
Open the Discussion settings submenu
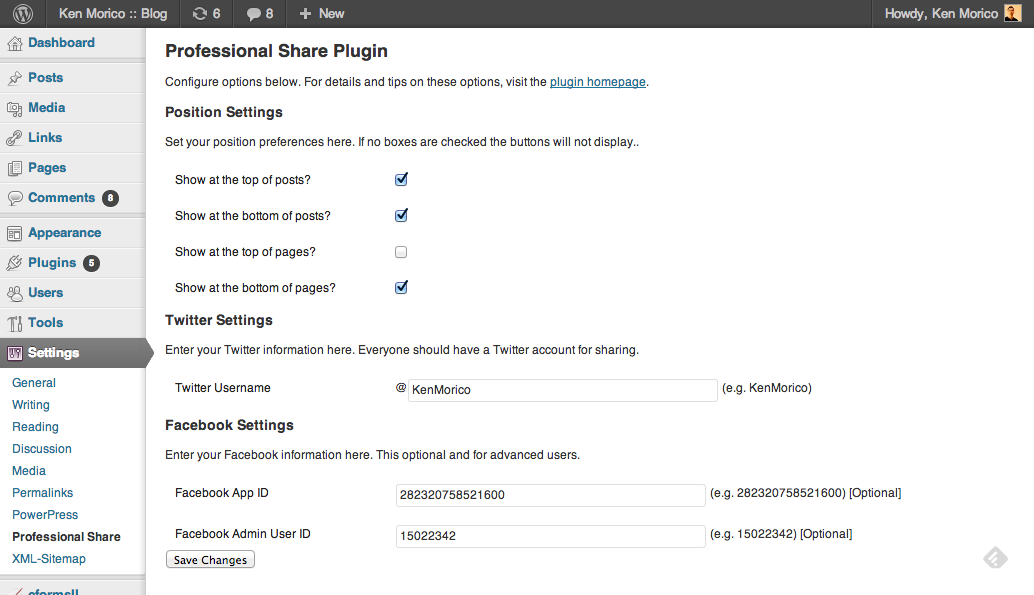click(42, 449)
